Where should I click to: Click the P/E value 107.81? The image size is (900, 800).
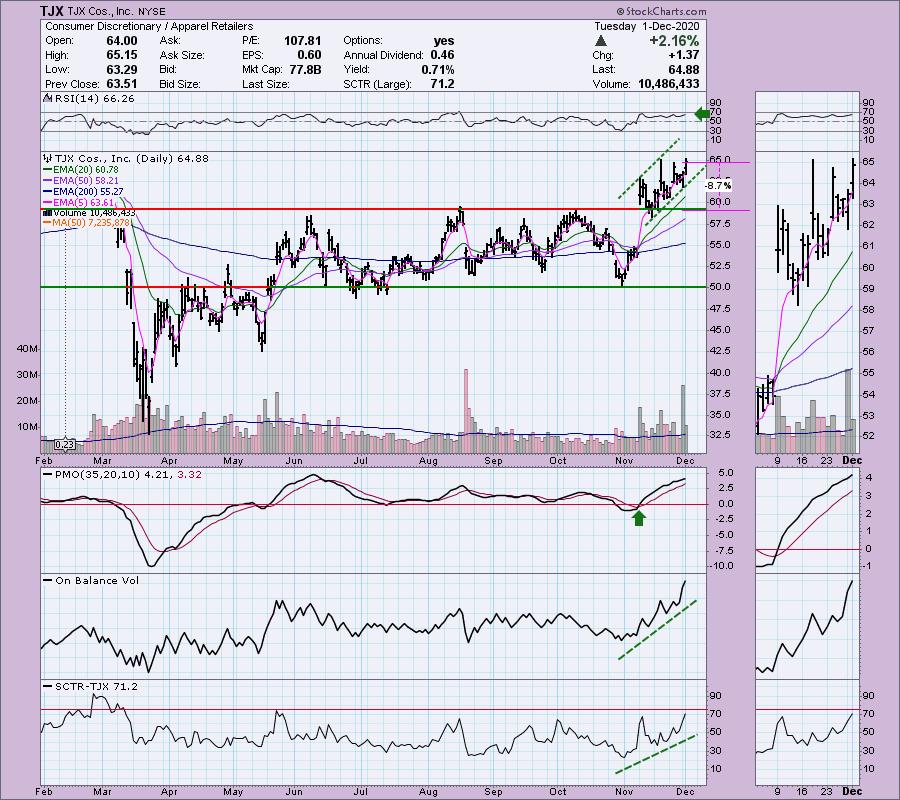(x=302, y=41)
